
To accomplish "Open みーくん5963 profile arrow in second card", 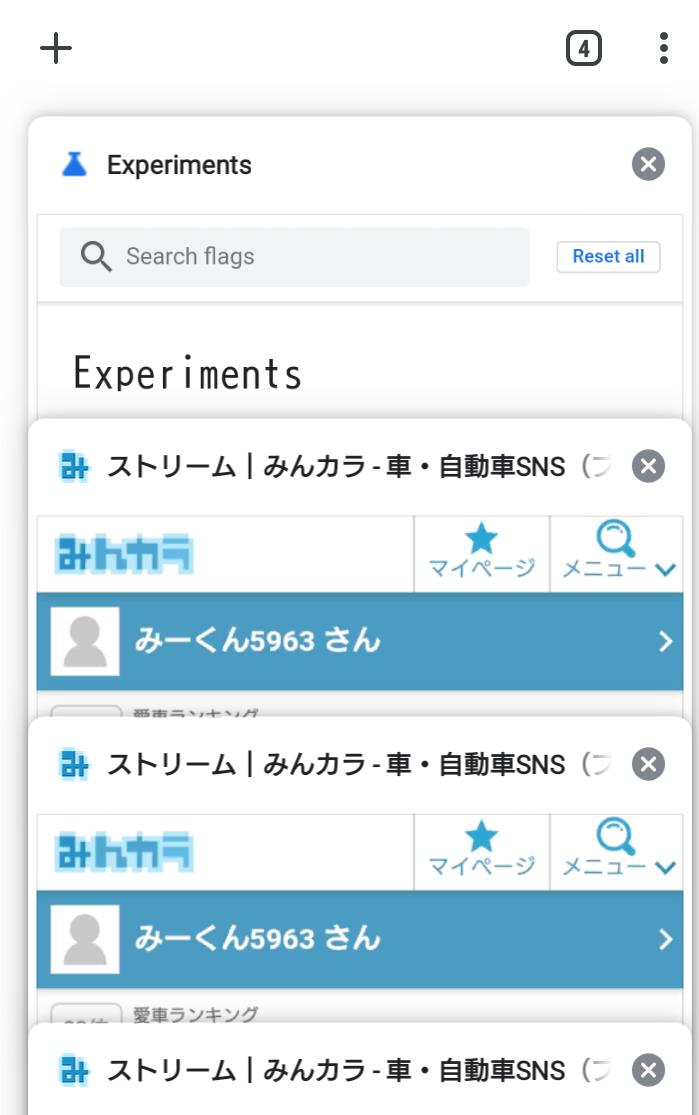I will pos(665,939).
